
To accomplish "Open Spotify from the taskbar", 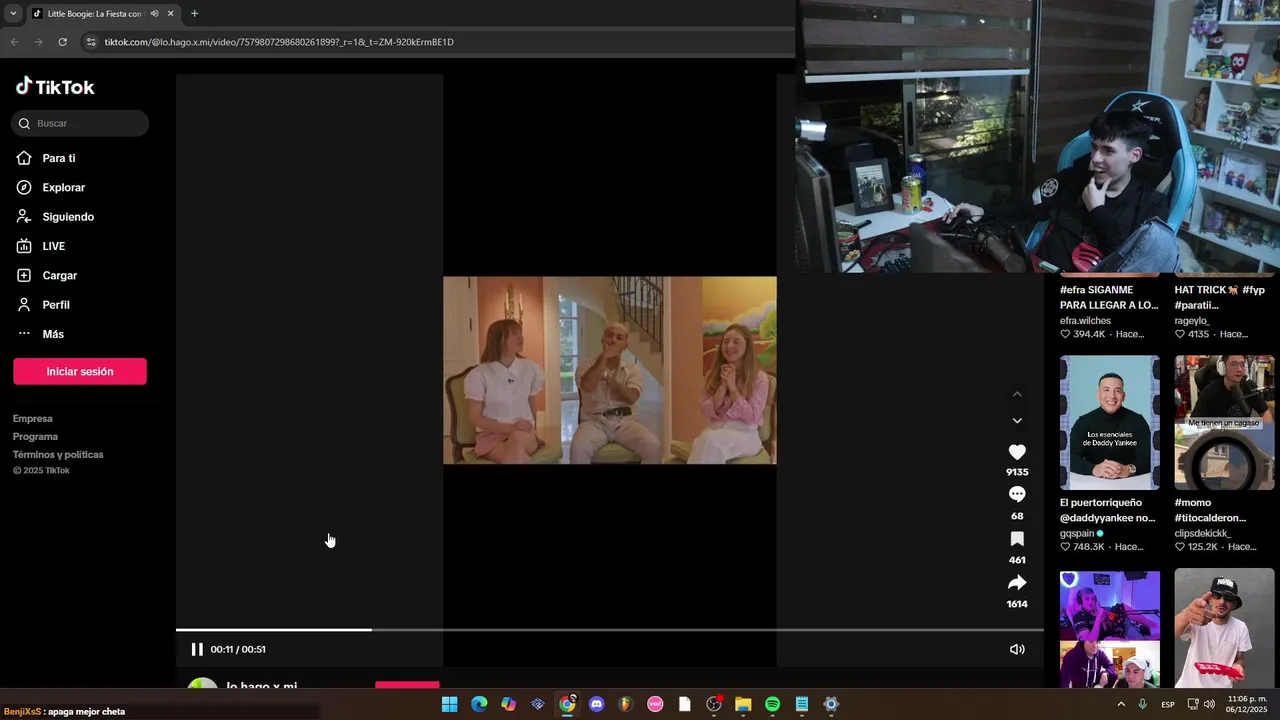I will coord(772,704).
